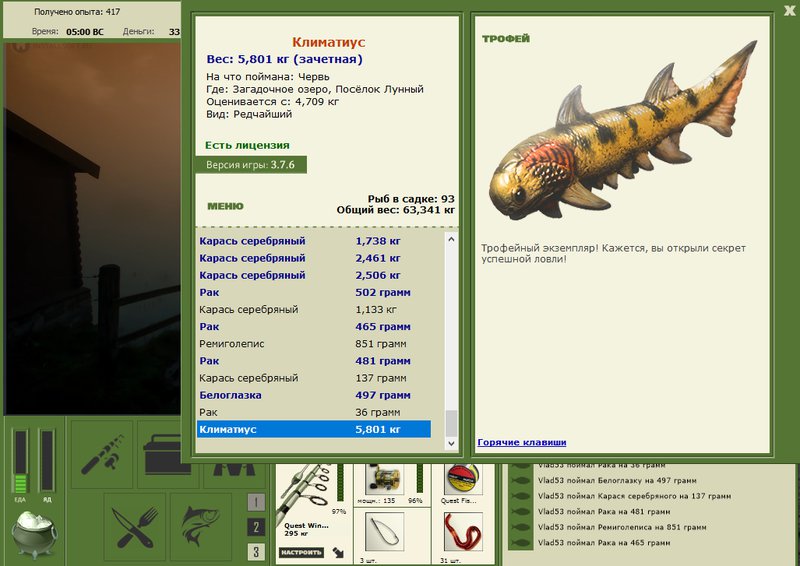Screen dimensions: 800x566
Task: Select the Рак 481 грамм row
Action: point(314,361)
